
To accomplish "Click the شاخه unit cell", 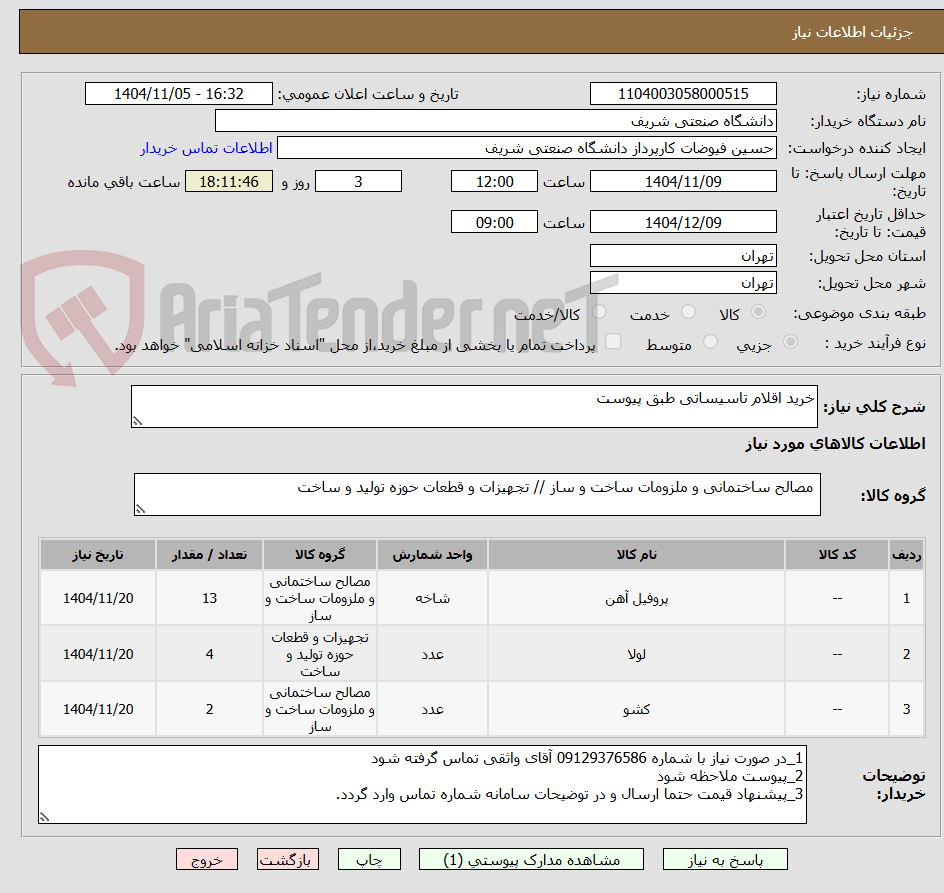I will coord(432,598).
